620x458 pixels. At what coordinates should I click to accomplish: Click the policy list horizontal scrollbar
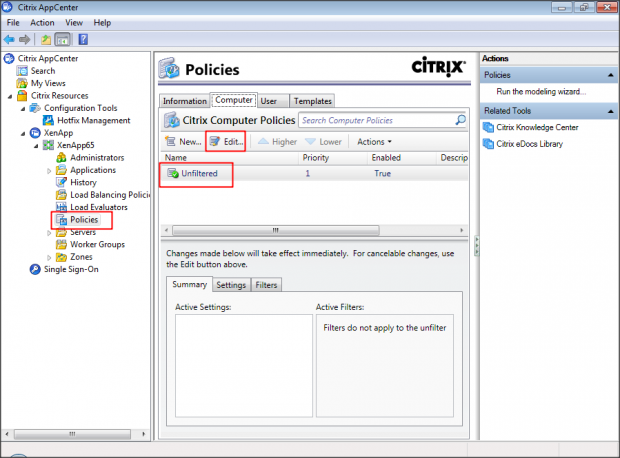[x=276, y=230]
